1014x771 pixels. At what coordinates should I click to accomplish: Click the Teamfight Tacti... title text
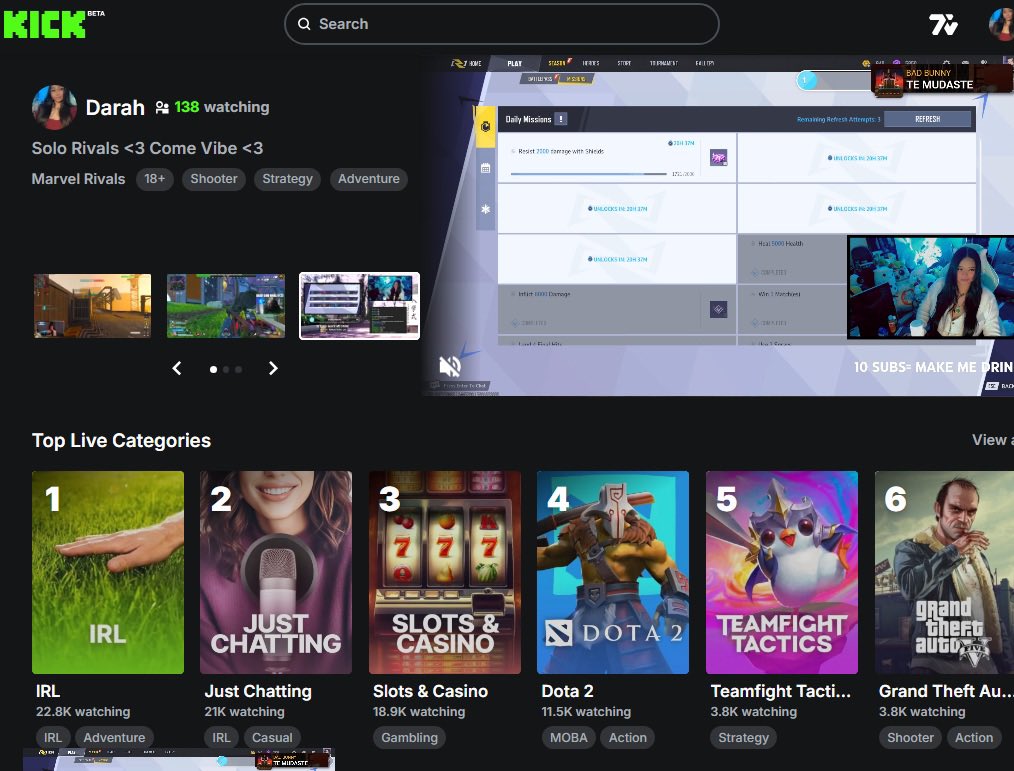(781, 691)
